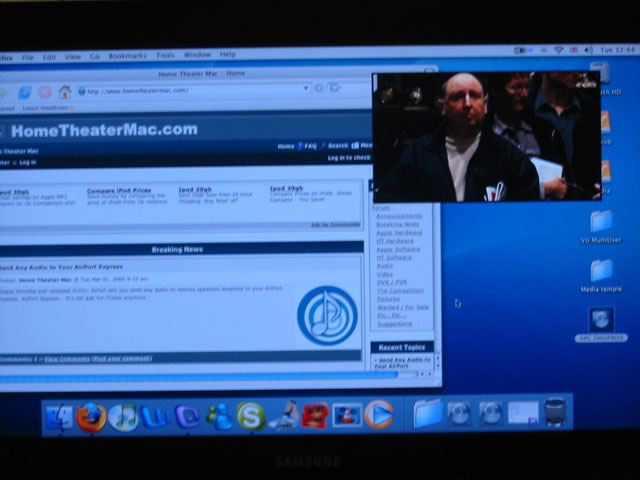
Task: Open the Pictures forum link
Action: coord(388,299)
